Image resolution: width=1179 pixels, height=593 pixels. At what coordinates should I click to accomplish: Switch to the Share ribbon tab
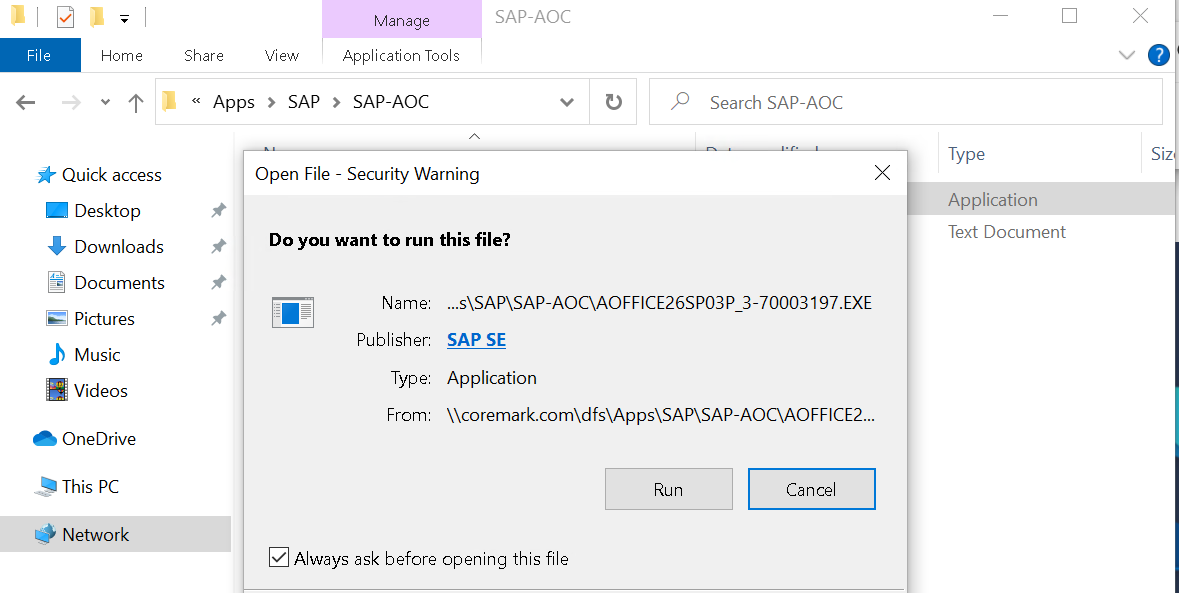tap(203, 56)
